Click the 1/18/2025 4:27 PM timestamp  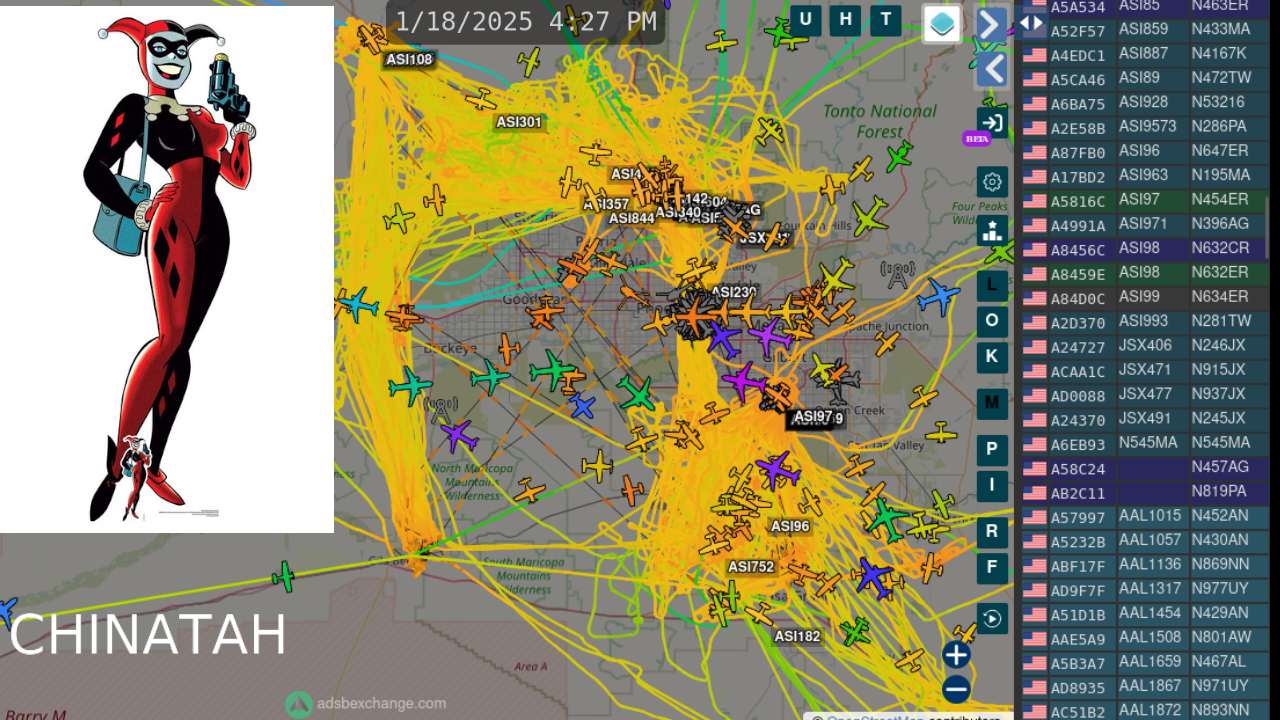coord(526,22)
